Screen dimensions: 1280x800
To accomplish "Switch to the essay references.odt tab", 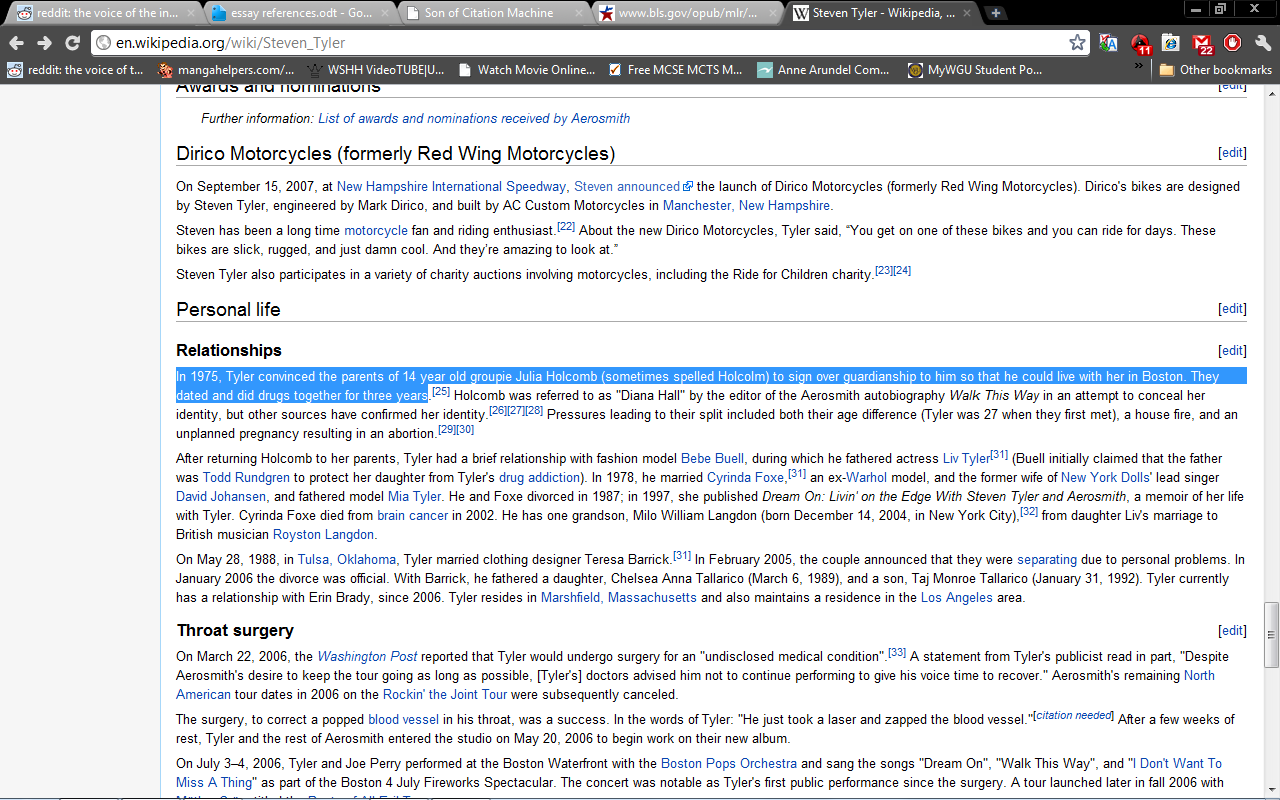I will point(294,13).
